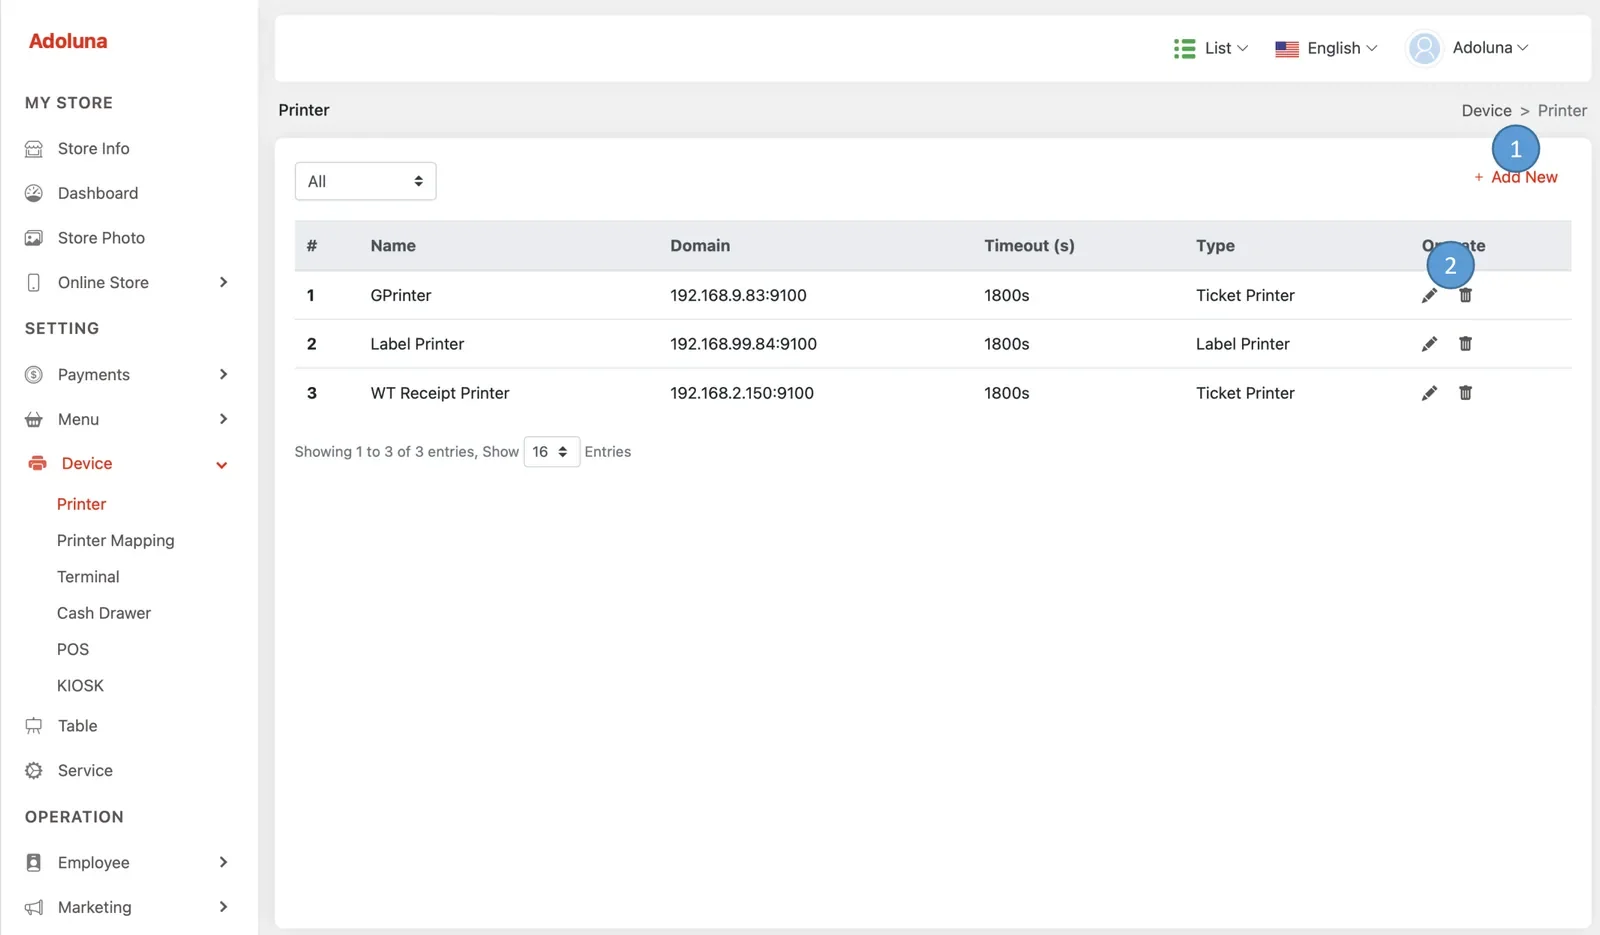This screenshot has height=935, width=1600.
Task: Open the Table page link
Action: [78, 726]
